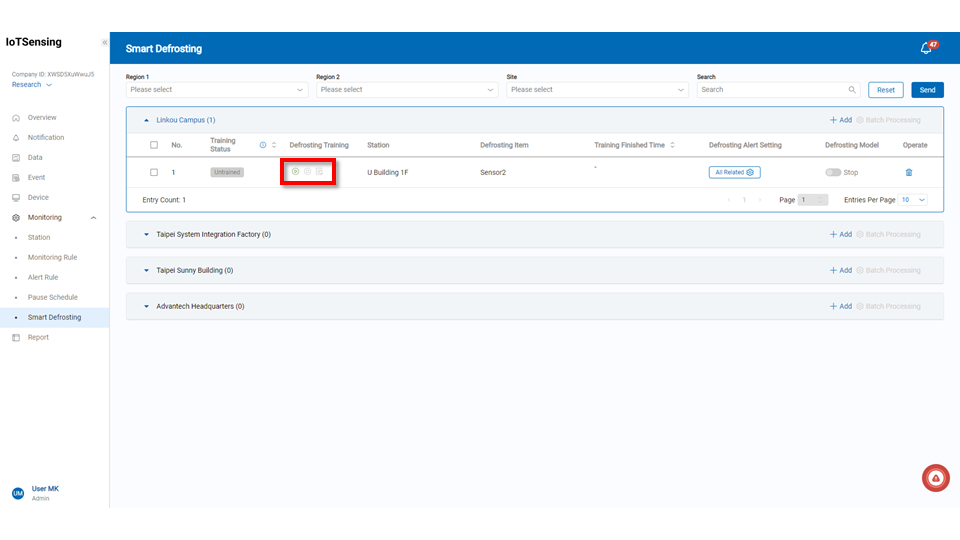The height and width of the screenshot is (540, 960).
Task: Click into the Search input field
Action: (770, 90)
